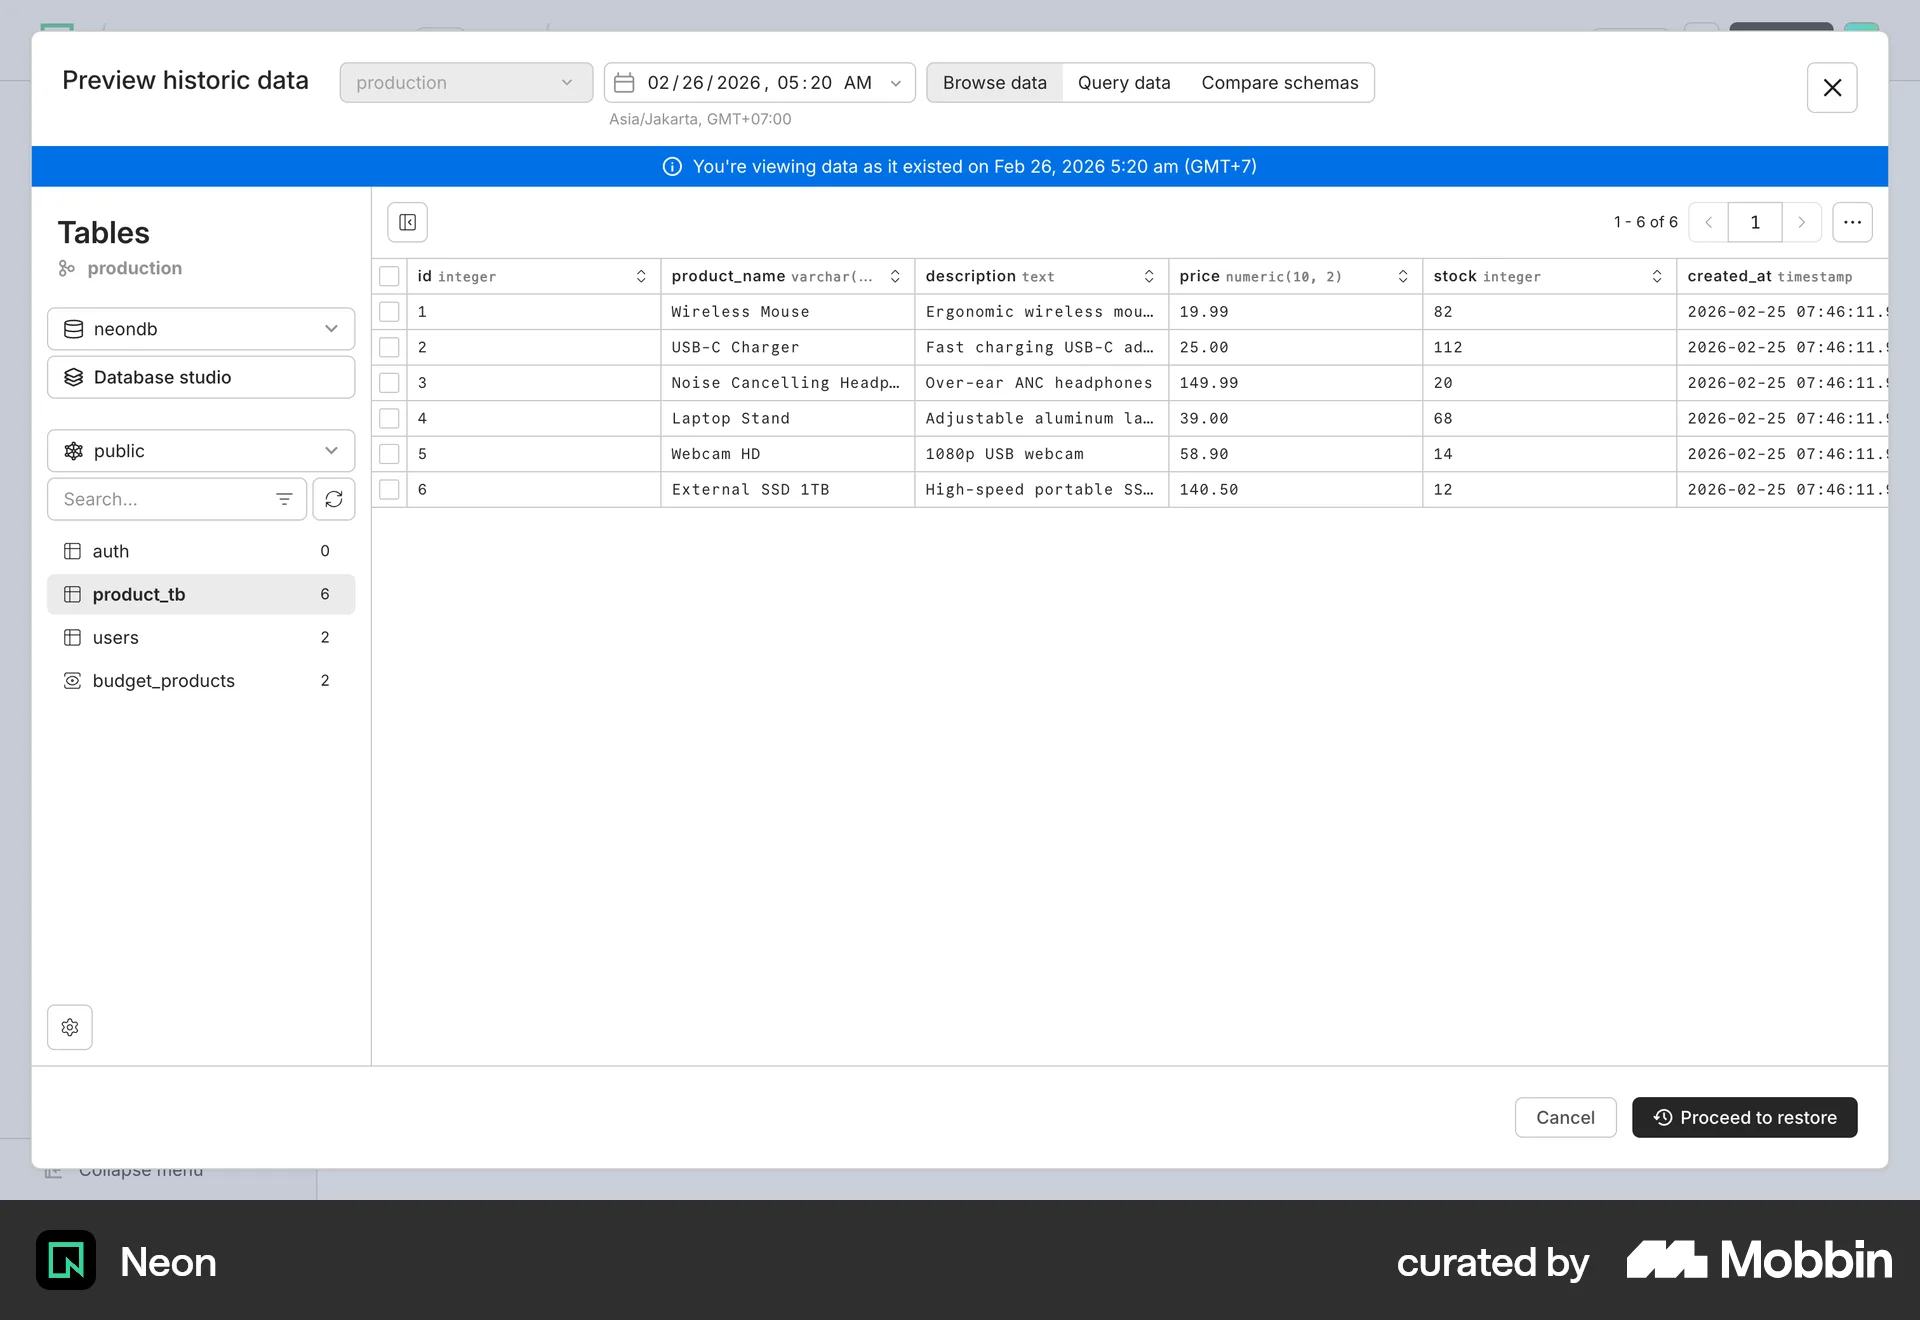The image size is (1920, 1320).
Task: Open the more options ellipsis menu
Action: 1852,222
